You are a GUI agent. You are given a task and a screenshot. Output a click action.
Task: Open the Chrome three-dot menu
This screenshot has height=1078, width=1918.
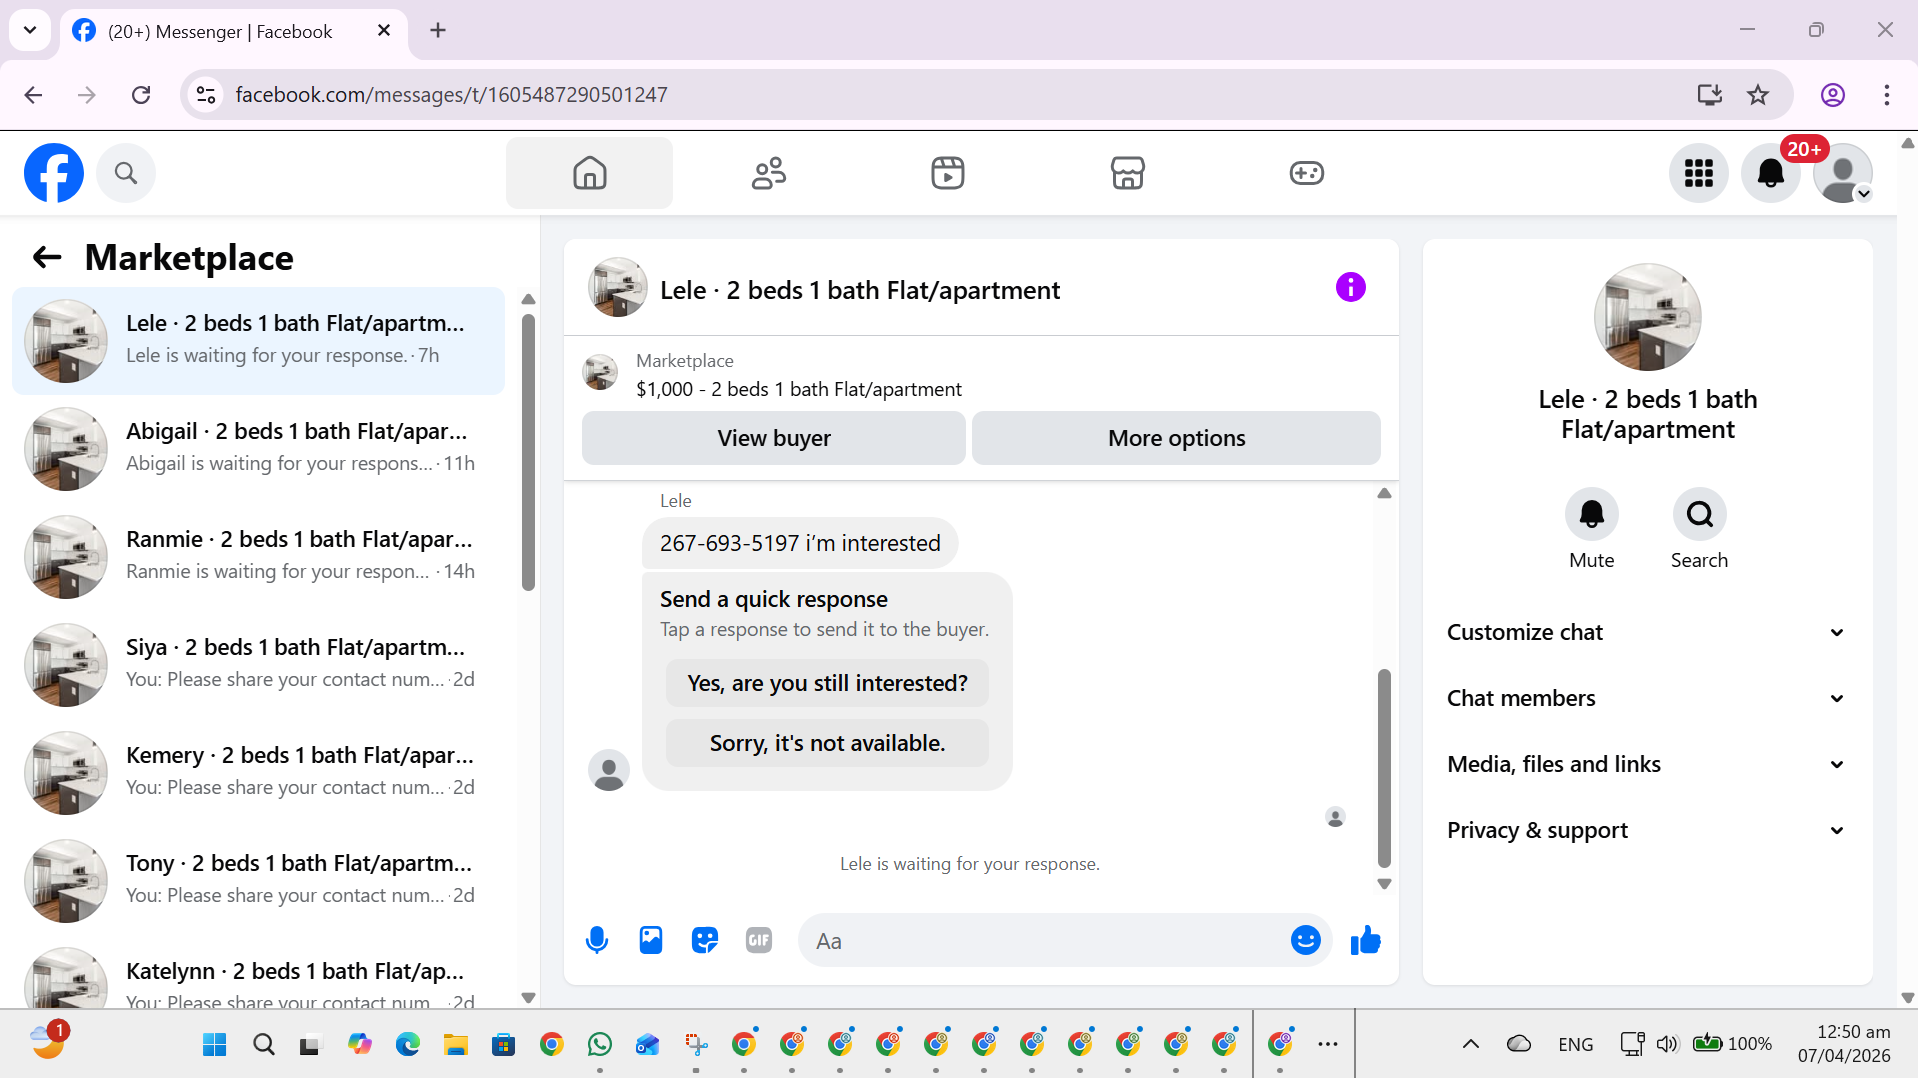pos(1887,95)
